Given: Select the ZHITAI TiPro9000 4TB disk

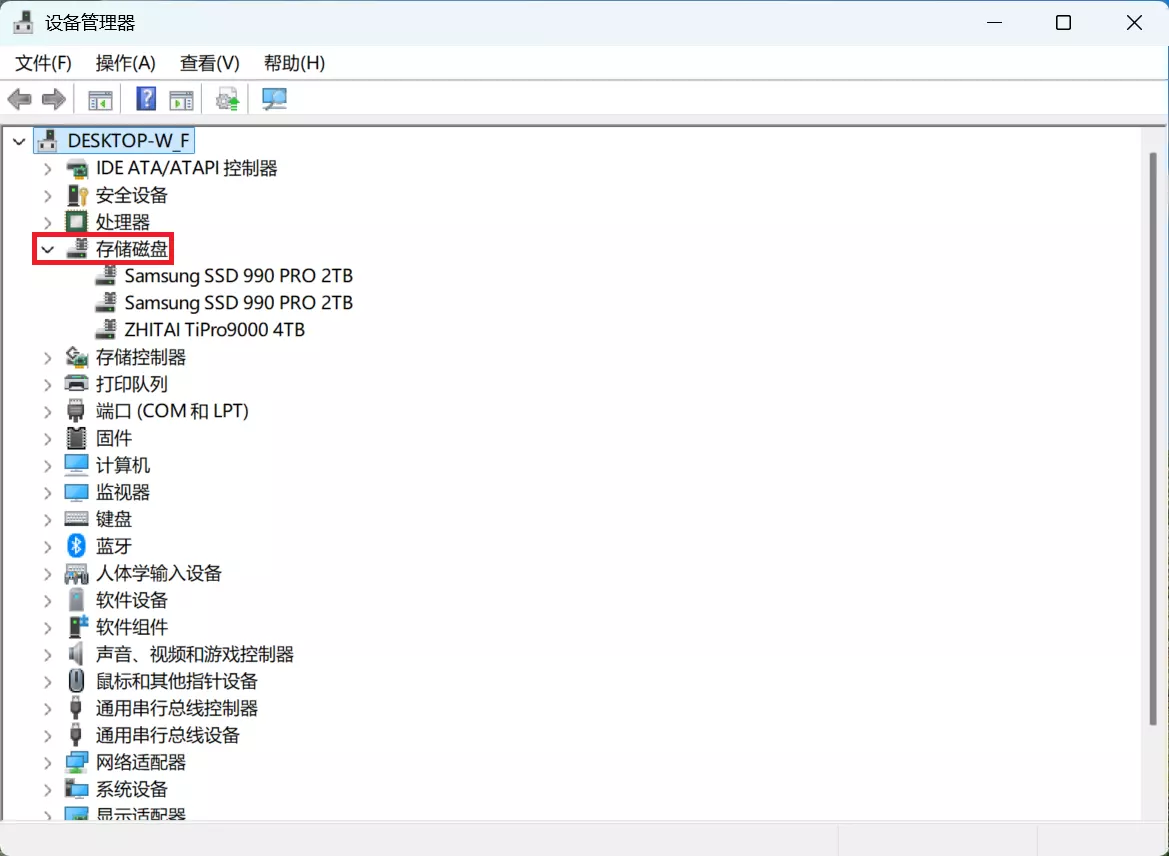Looking at the screenshot, I should [214, 329].
